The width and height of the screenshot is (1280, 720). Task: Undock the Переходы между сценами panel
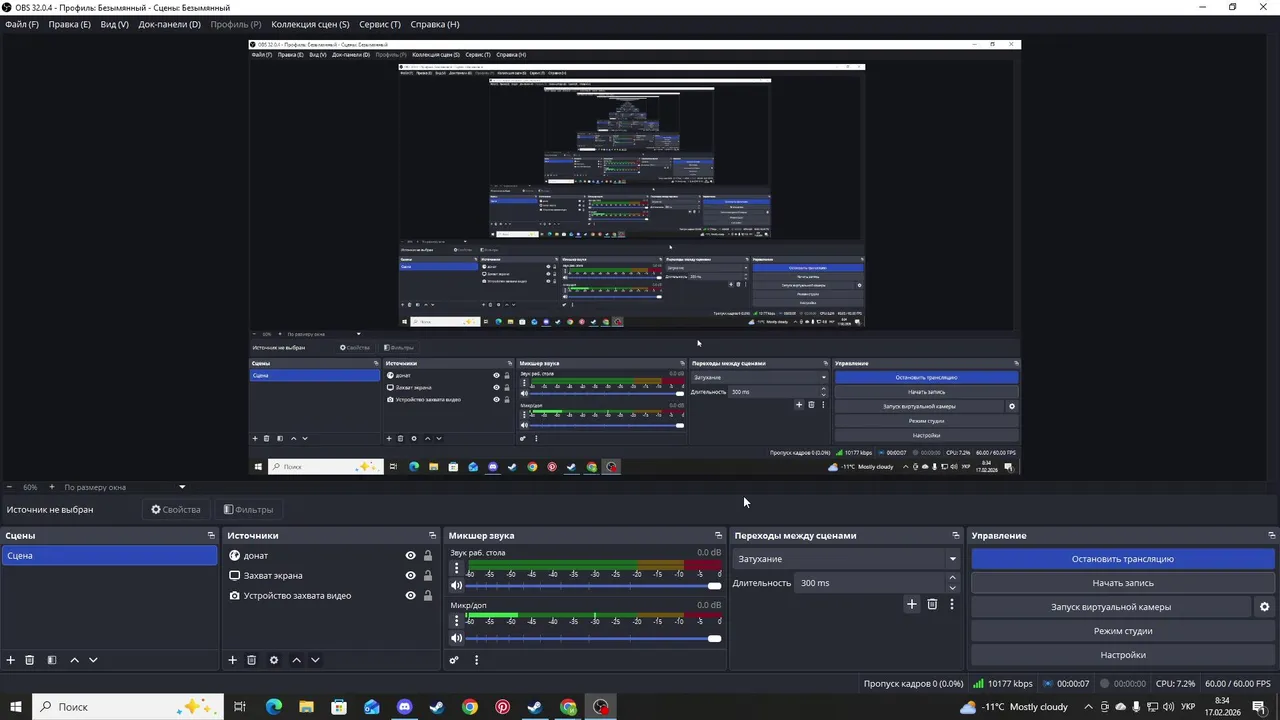click(956, 536)
